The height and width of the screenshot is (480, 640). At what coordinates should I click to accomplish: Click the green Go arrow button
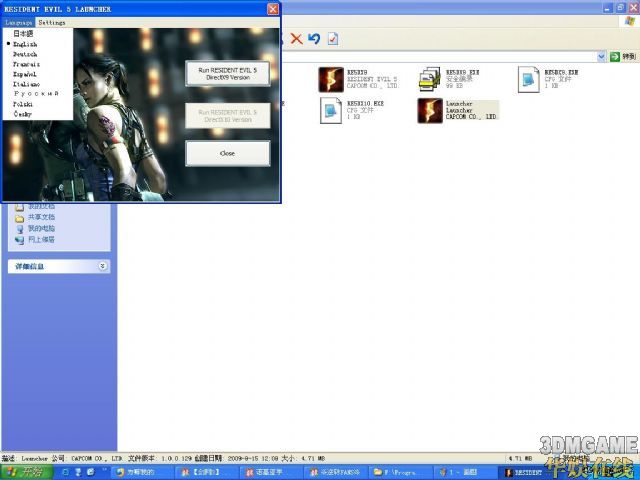[x=615, y=57]
